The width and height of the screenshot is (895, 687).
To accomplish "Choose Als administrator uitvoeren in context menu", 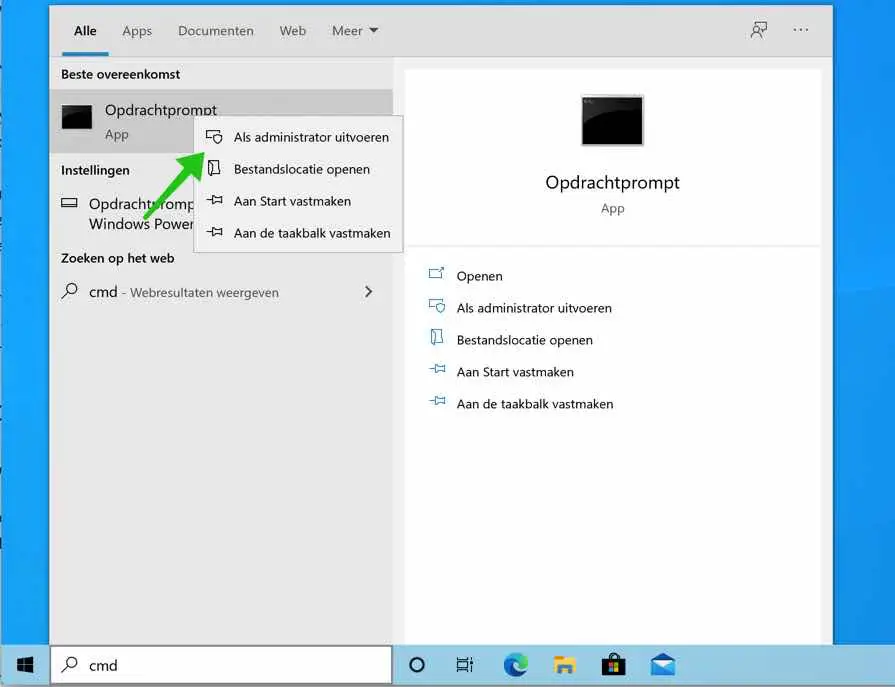I will pos(298,137).
